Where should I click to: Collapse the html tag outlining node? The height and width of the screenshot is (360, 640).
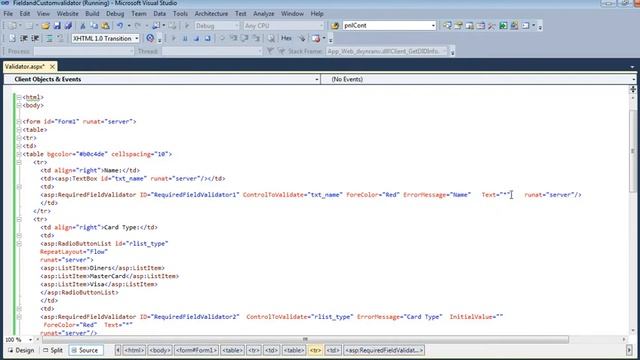coord(19,97)
